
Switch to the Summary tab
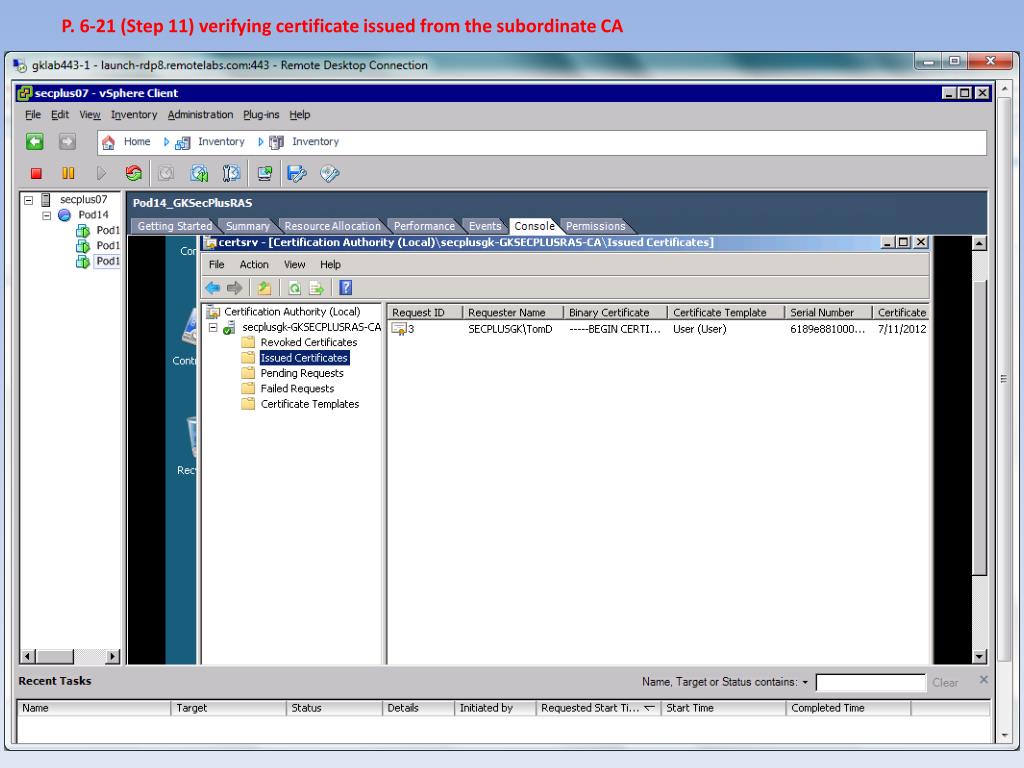coord(248,226)
